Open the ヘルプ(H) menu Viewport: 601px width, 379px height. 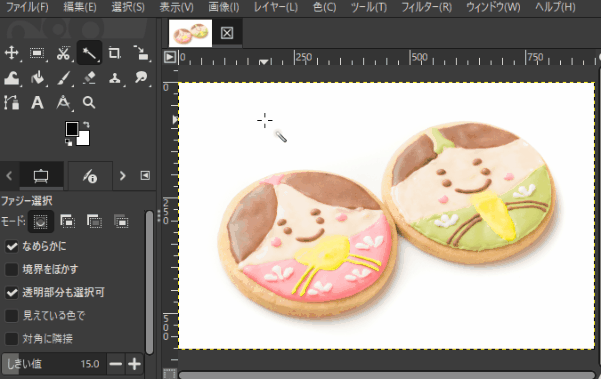(x=555, y=7)
